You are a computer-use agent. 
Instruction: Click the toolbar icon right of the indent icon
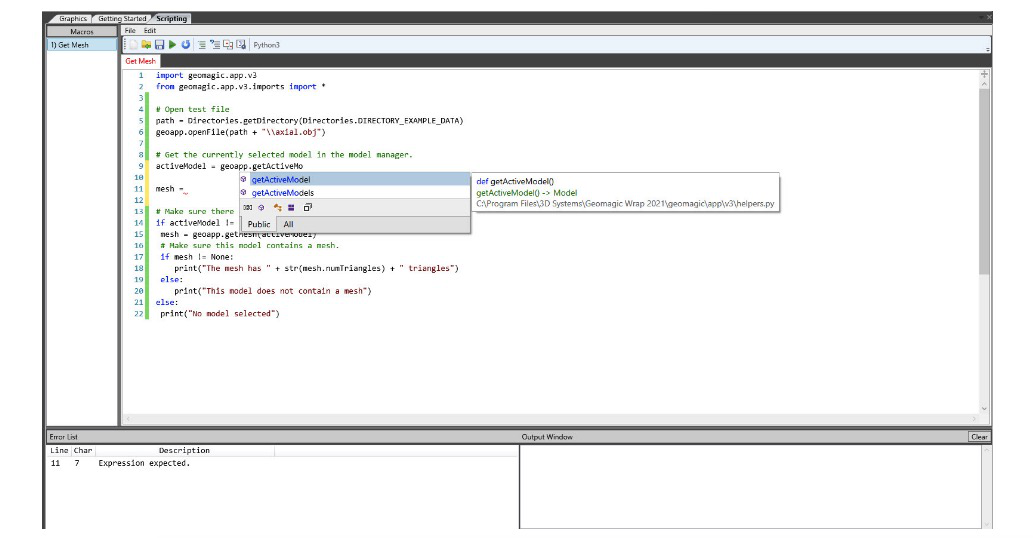coord(215,45)
